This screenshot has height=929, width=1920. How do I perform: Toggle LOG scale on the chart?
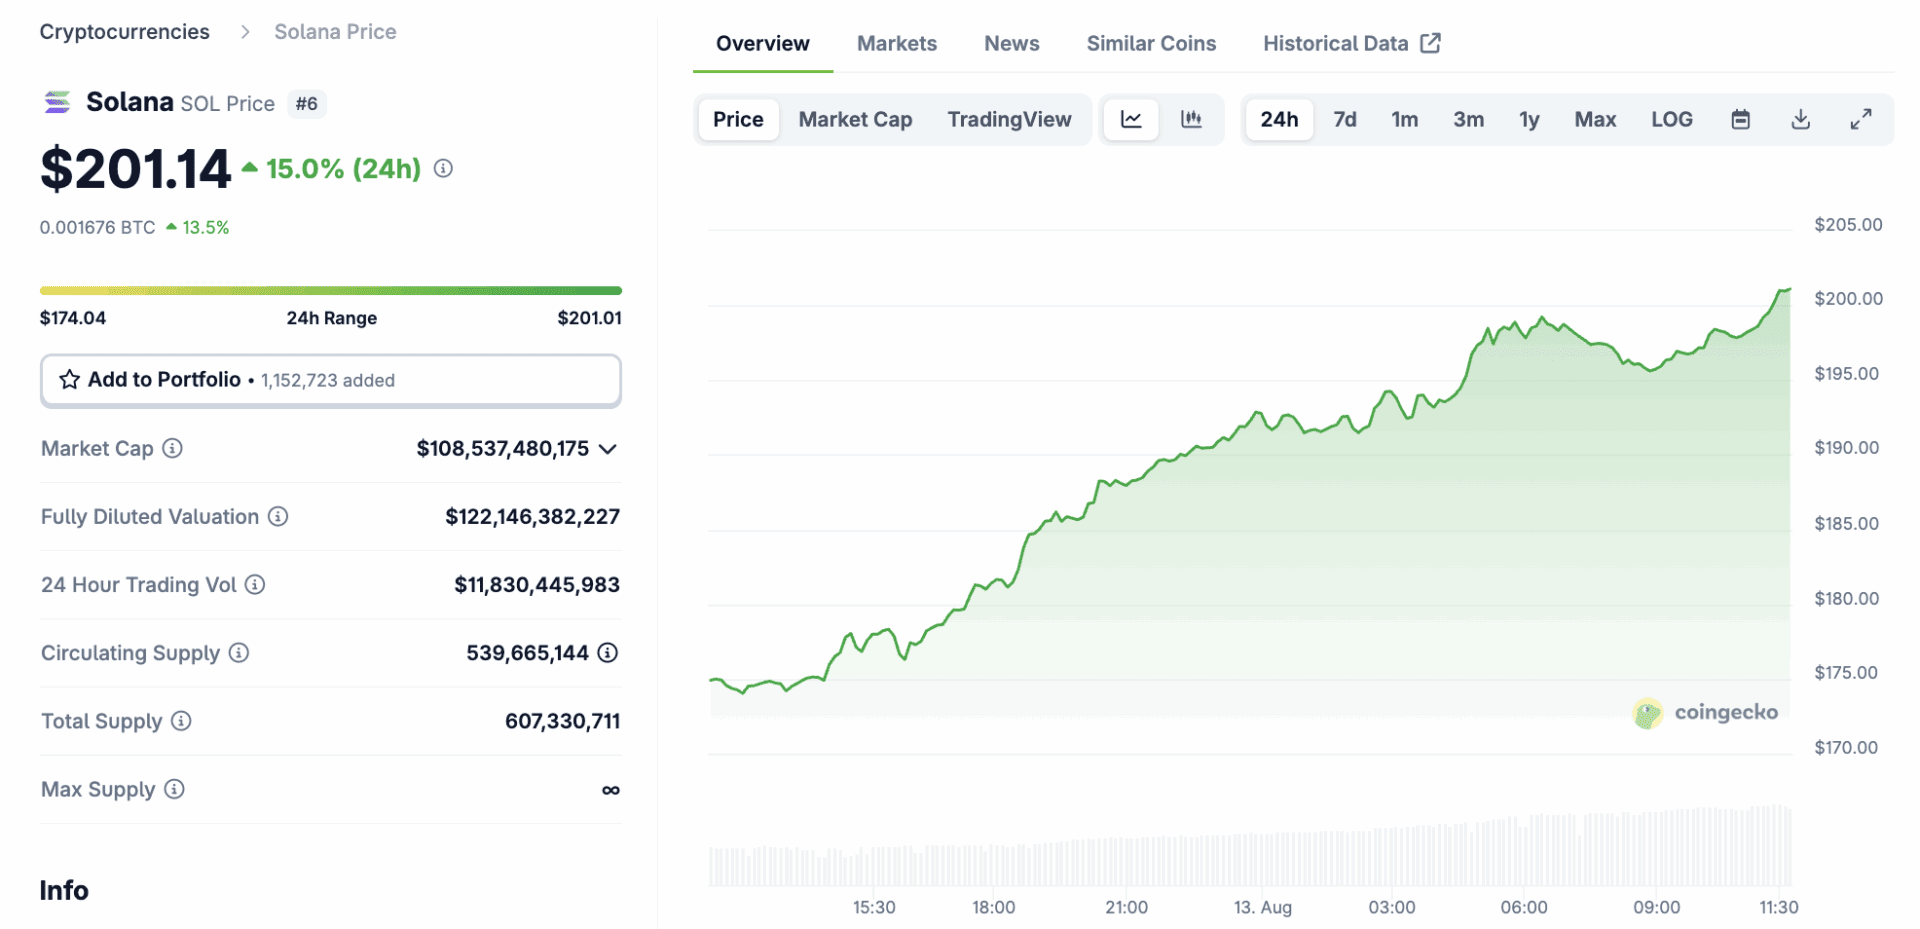pos(1671,120)
